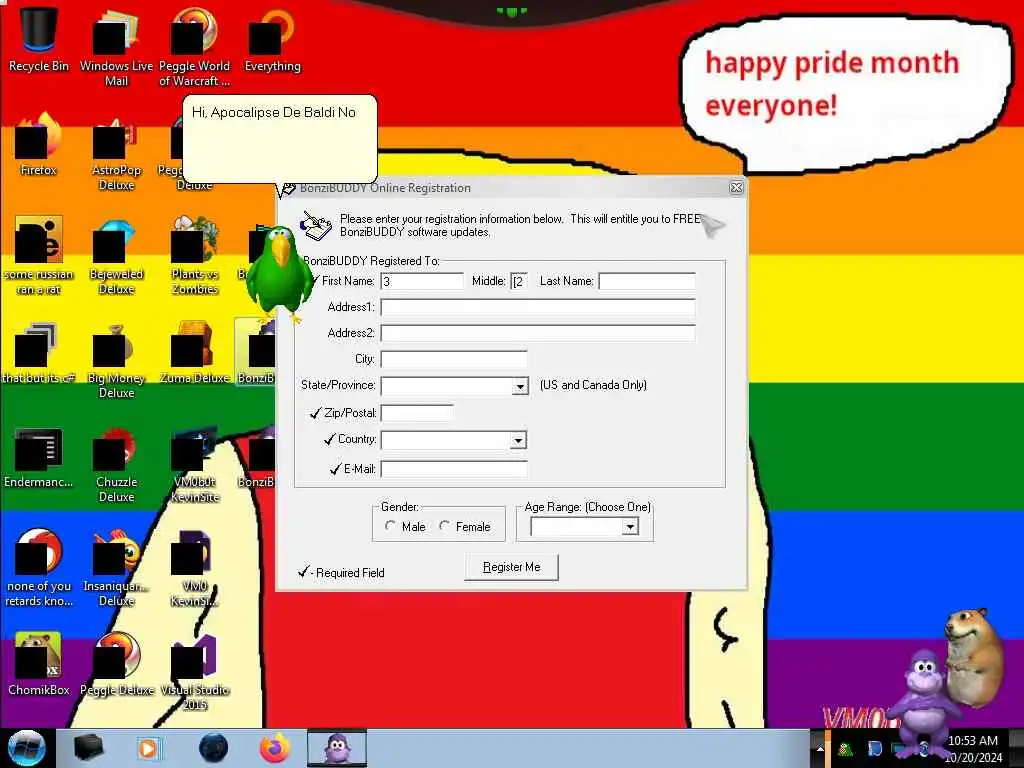Click the E-Mail input field
1024x768 pixels.
tap(454, 469)
